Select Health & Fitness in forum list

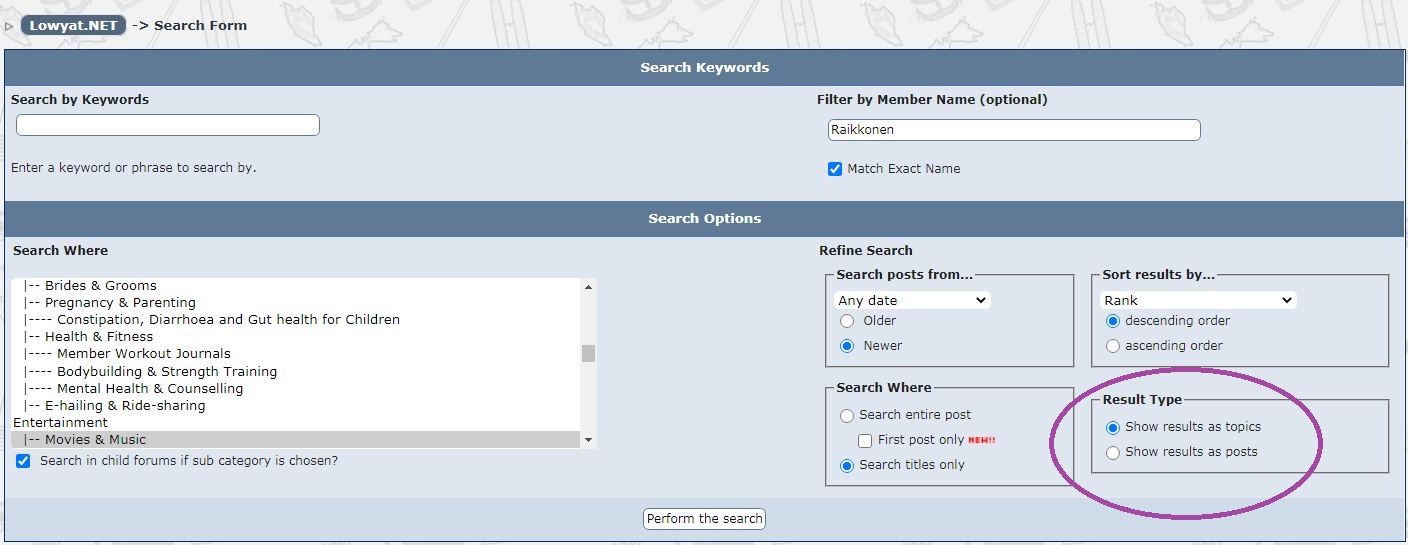[x=99, y=337]
